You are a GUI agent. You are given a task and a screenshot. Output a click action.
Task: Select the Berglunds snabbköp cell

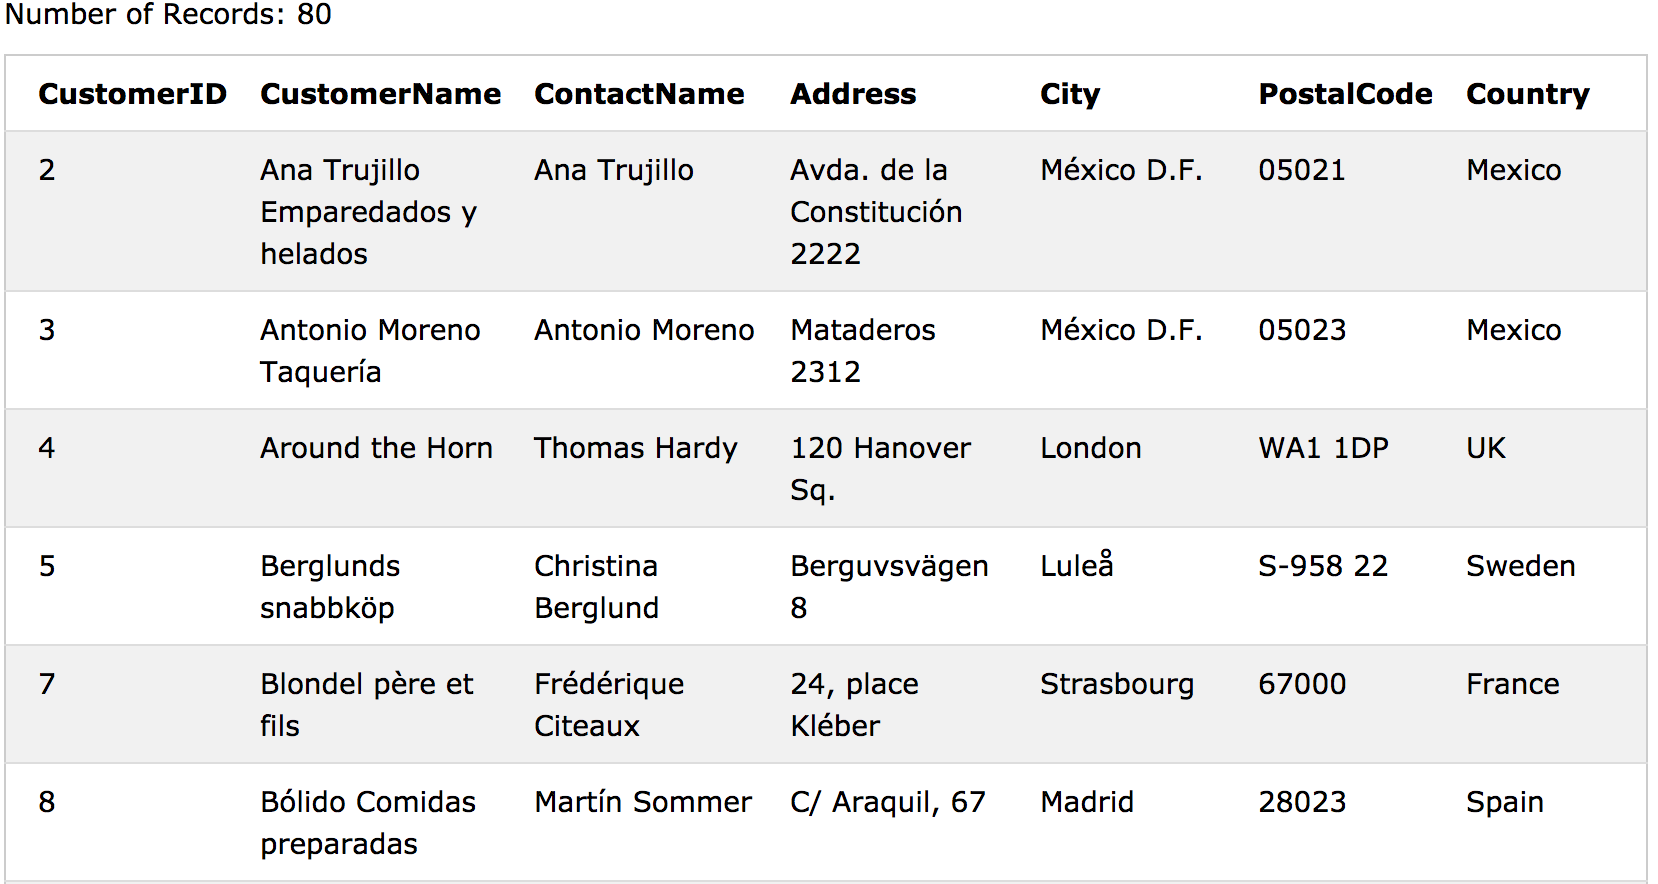tap(330, 586)
